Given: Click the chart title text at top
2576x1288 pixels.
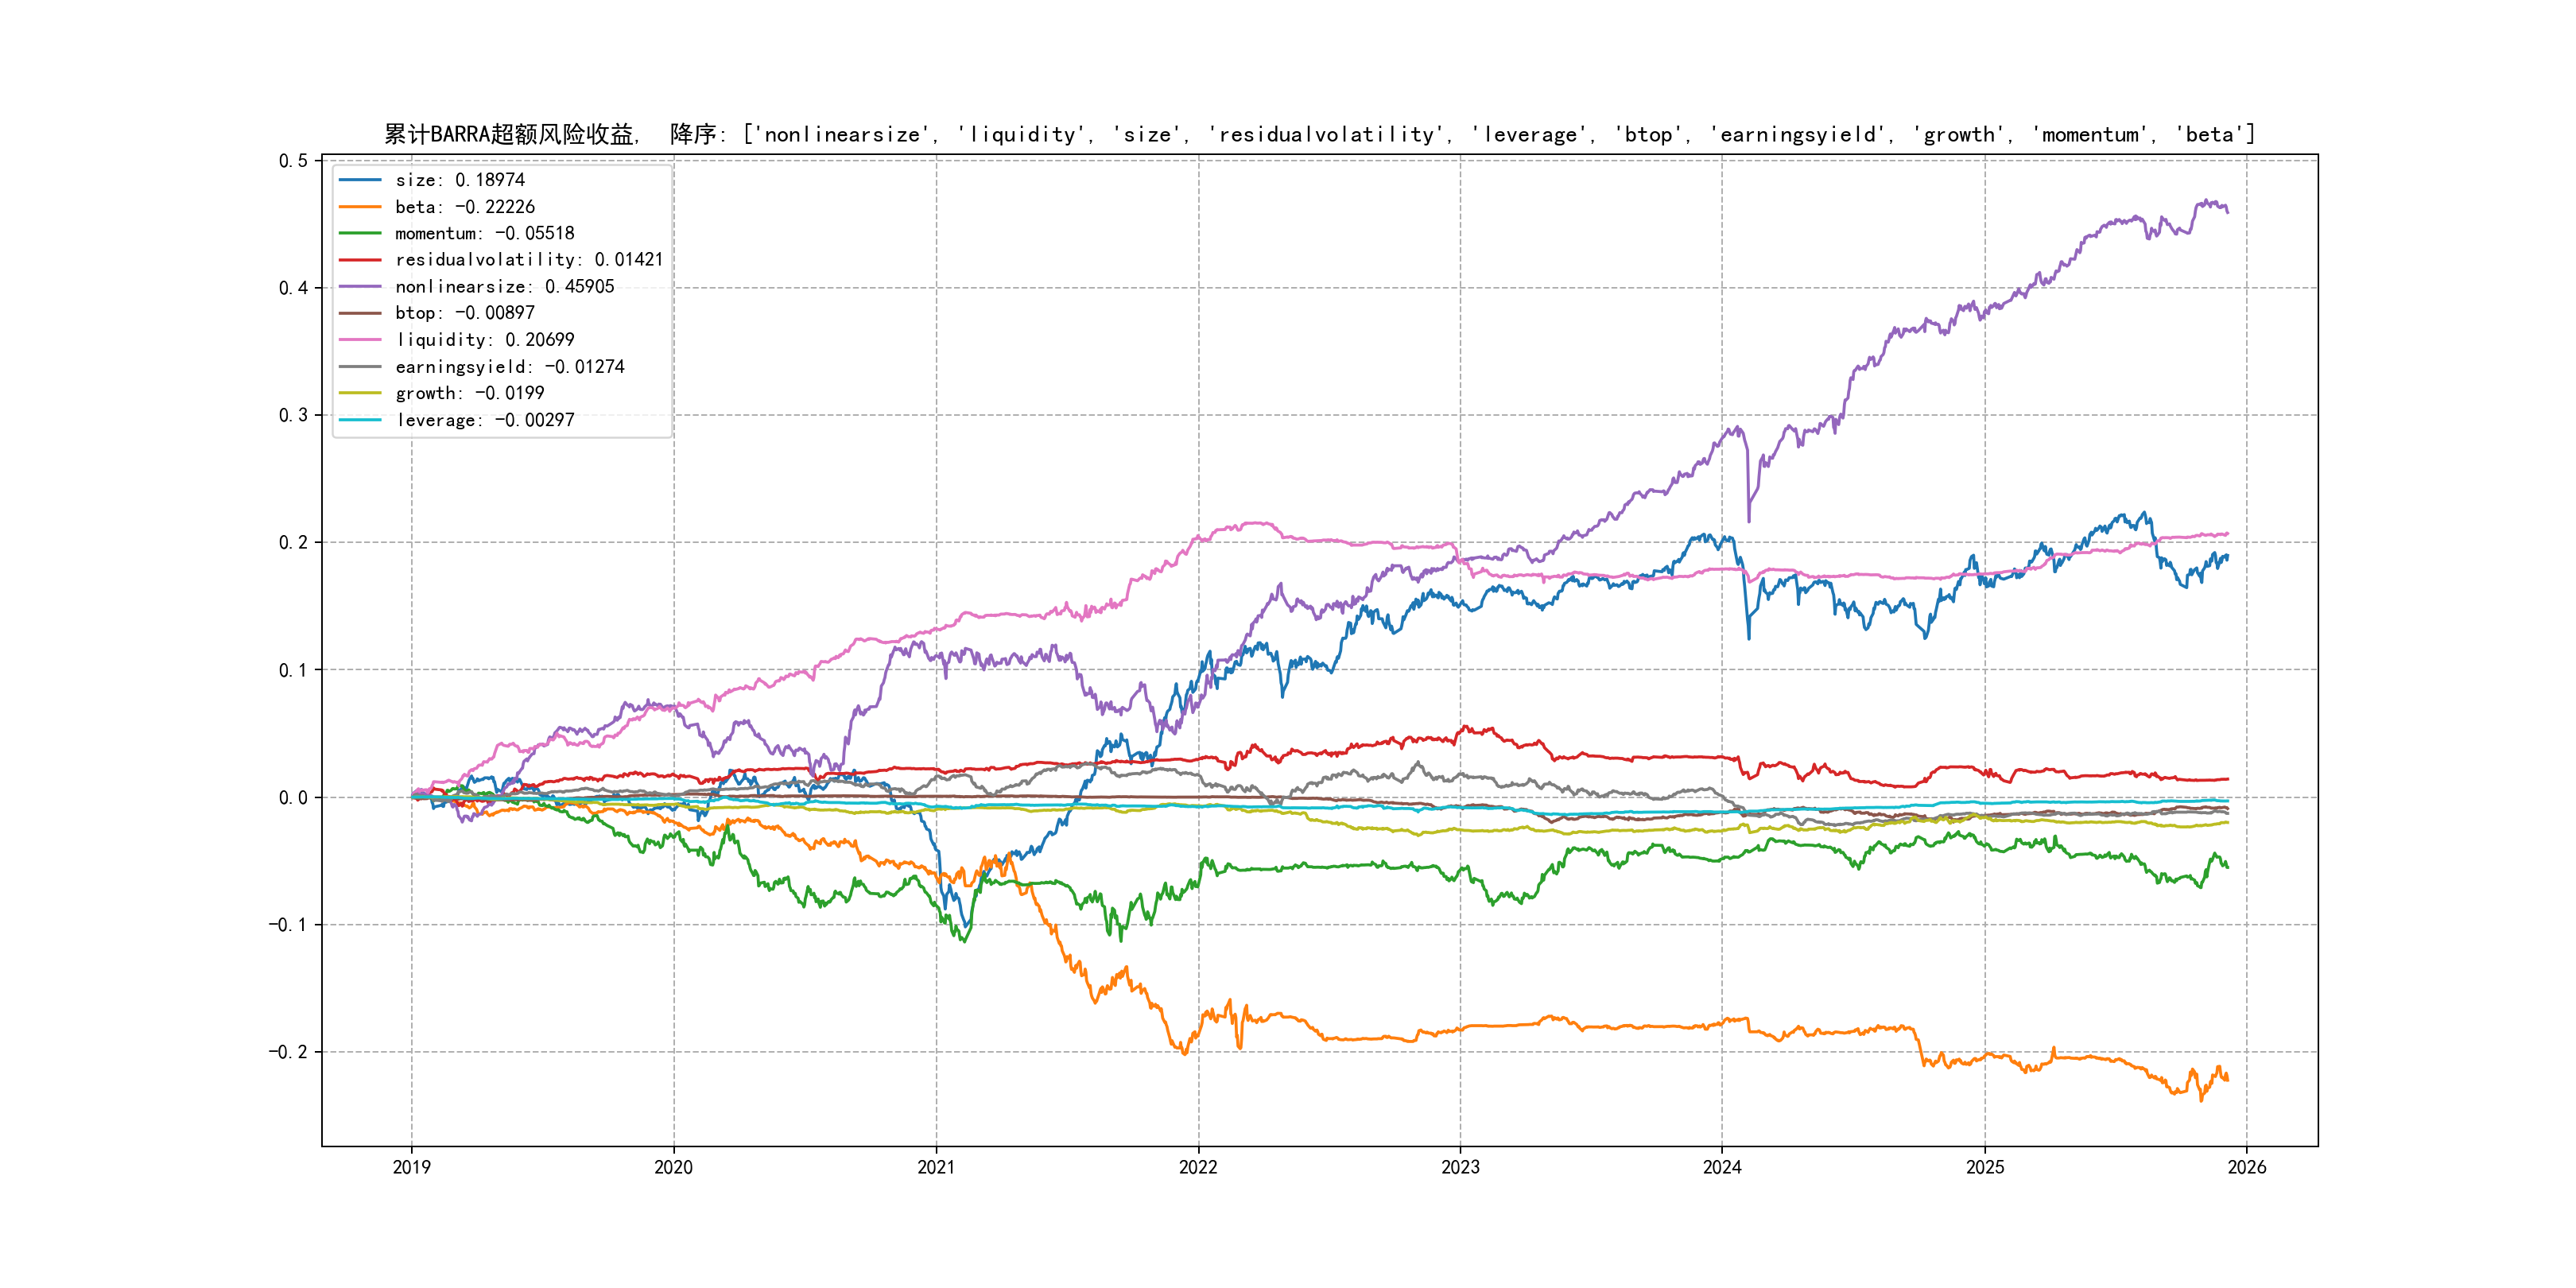Looking at the screenshot, I should [x=1319, y=134].
